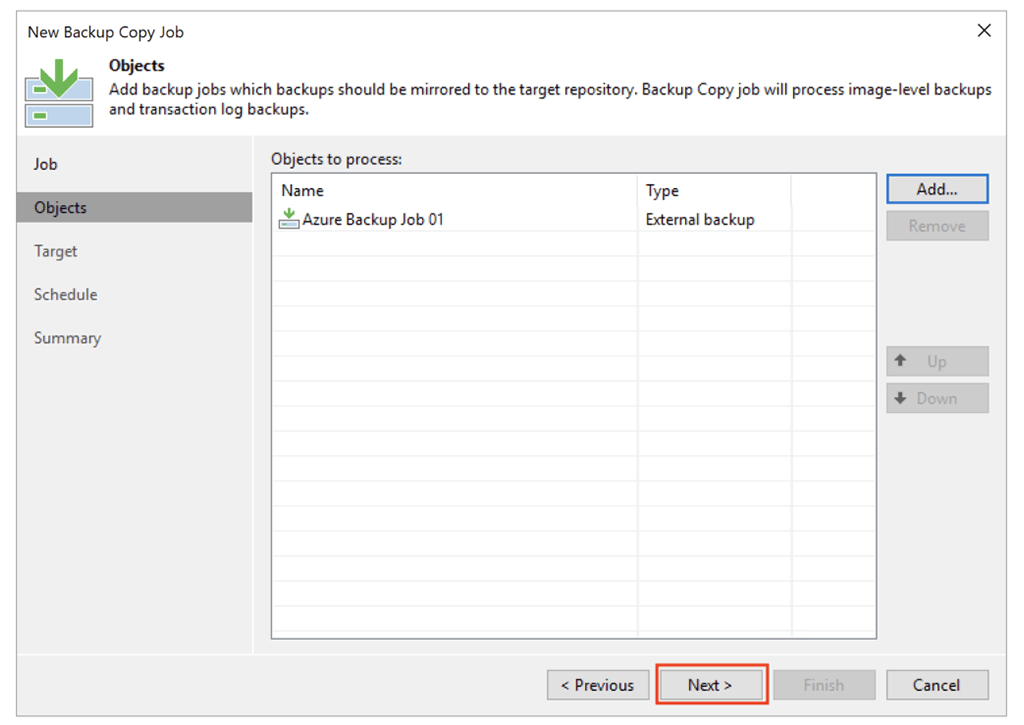This screenshot has height=725, width=1024.
Task: Click the backup copy job wizard icon
Action: pyautogui.click(x=59, y=93)
